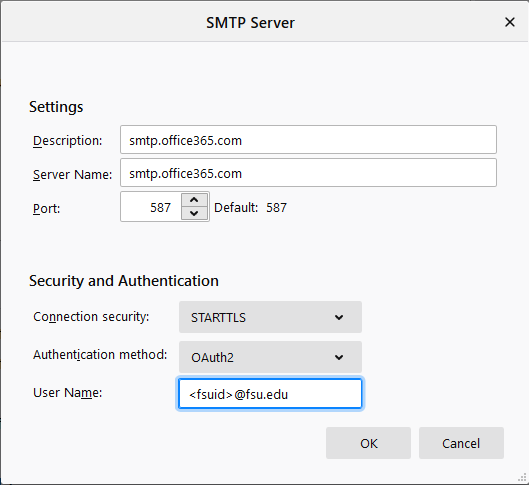Click the chevron beside OAuth2
This screenshot has width=529, height=485.
coord(339,357)
